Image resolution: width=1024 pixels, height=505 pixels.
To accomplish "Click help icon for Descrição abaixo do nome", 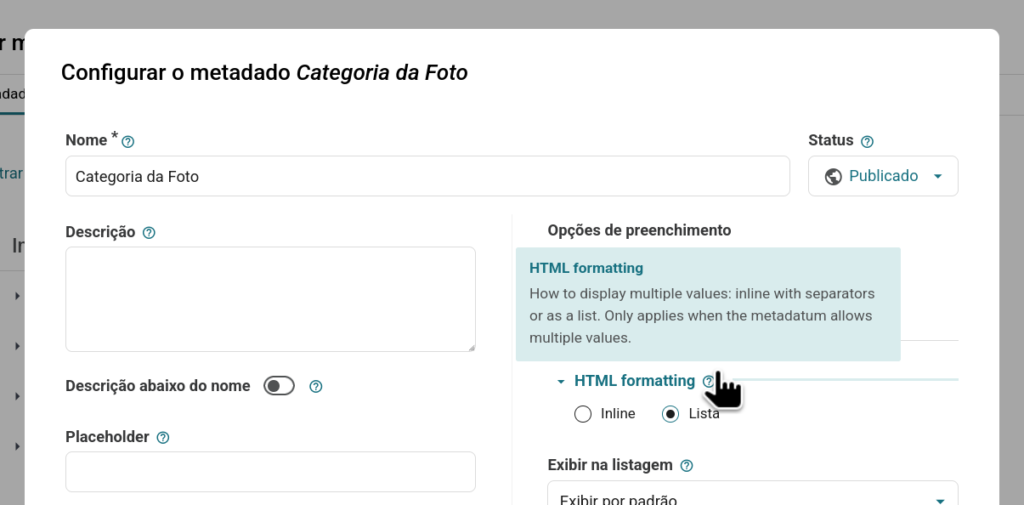I will click(316, 387).
